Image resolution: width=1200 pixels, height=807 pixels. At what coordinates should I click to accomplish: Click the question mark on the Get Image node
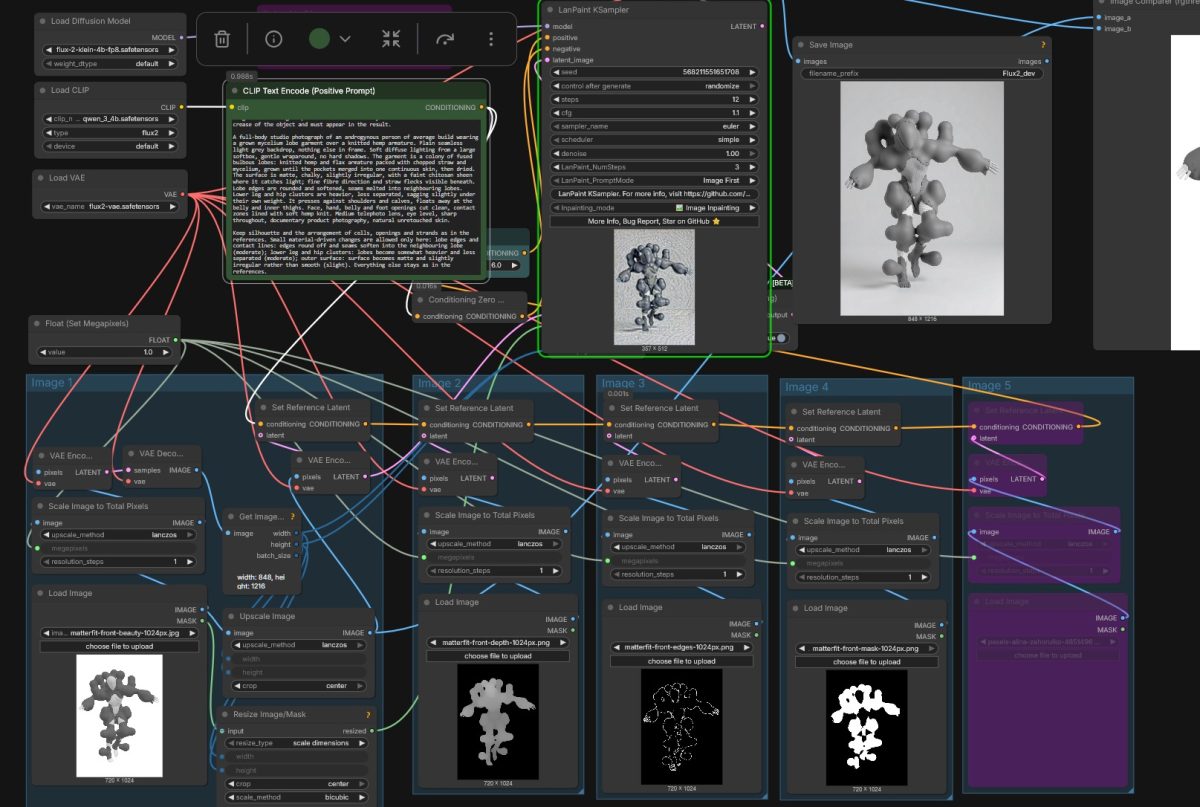pyautogui.click(x=293, y=517)
